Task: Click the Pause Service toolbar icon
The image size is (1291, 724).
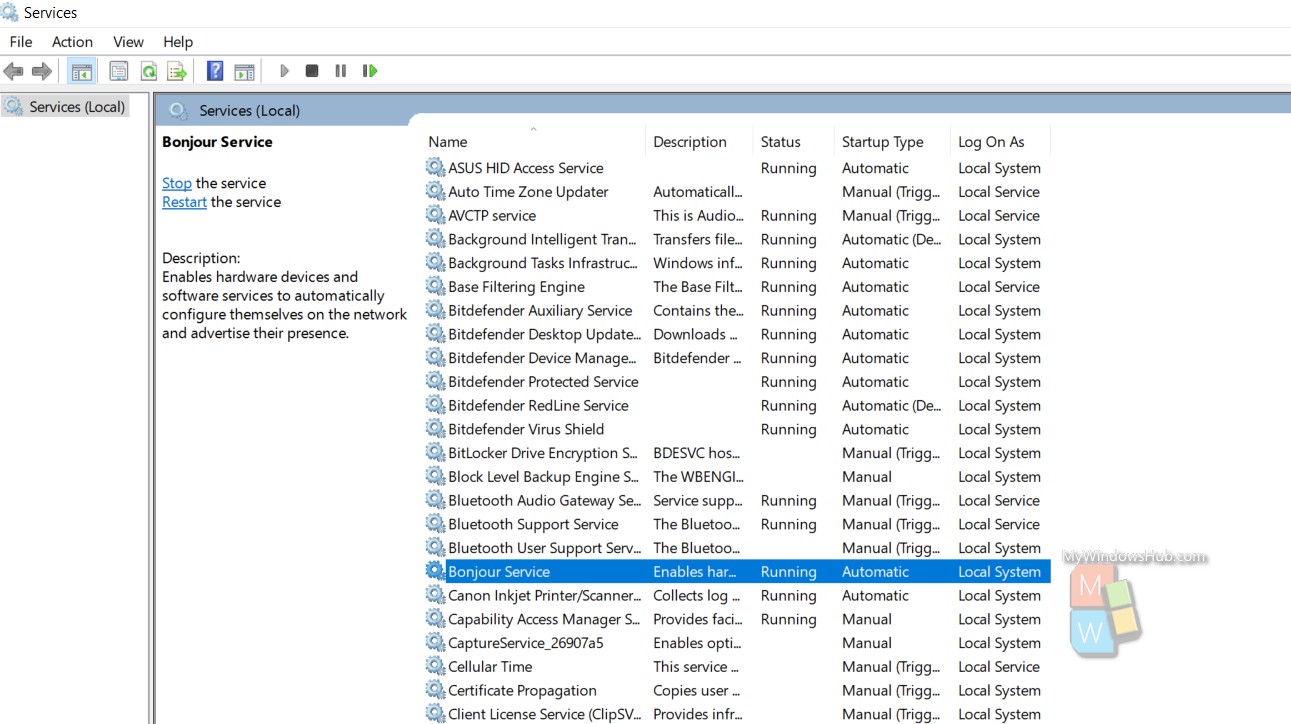Action: pyautogui.click(x=341, y=71)
